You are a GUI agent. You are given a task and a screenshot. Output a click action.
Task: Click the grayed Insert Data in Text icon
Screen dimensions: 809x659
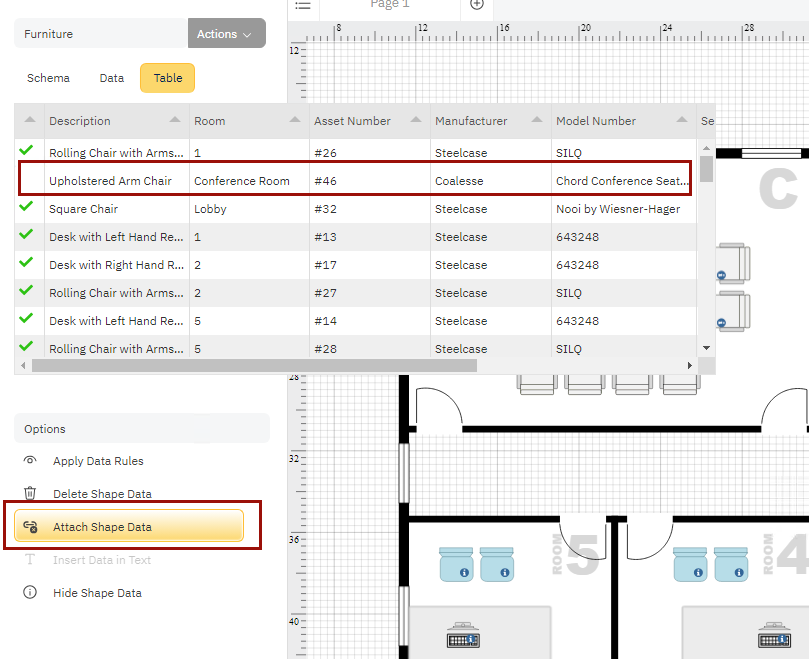coord(30,560)
